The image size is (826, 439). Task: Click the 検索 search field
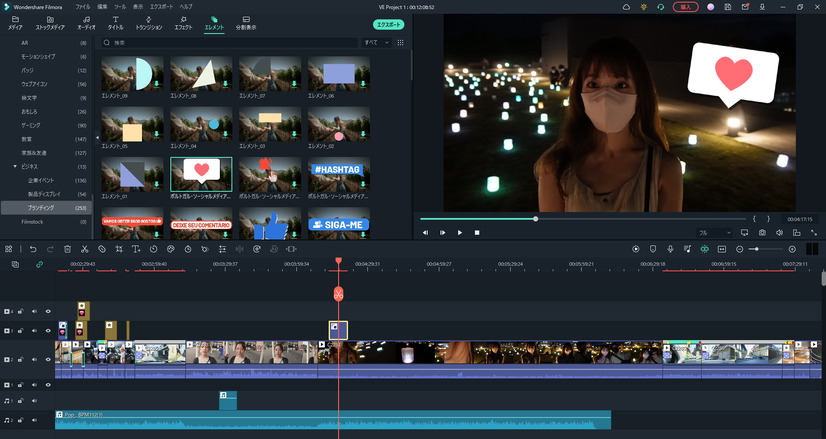point(229,43)
